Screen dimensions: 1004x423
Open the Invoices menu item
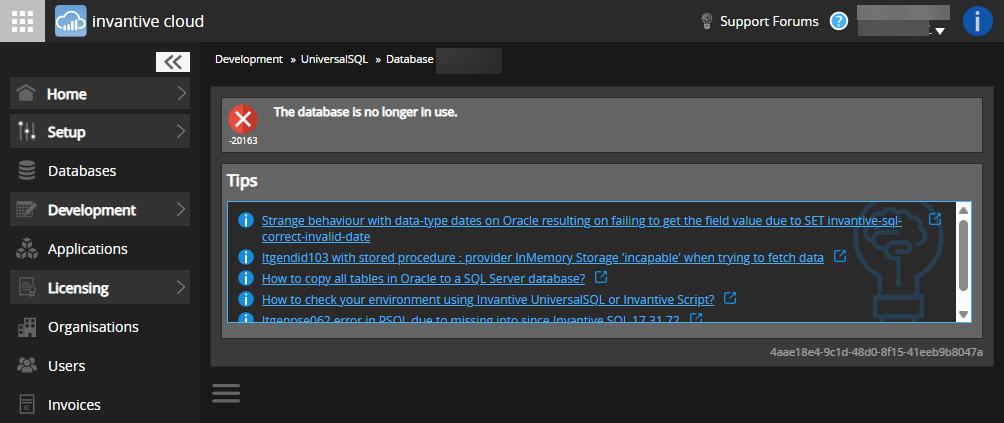74,405
